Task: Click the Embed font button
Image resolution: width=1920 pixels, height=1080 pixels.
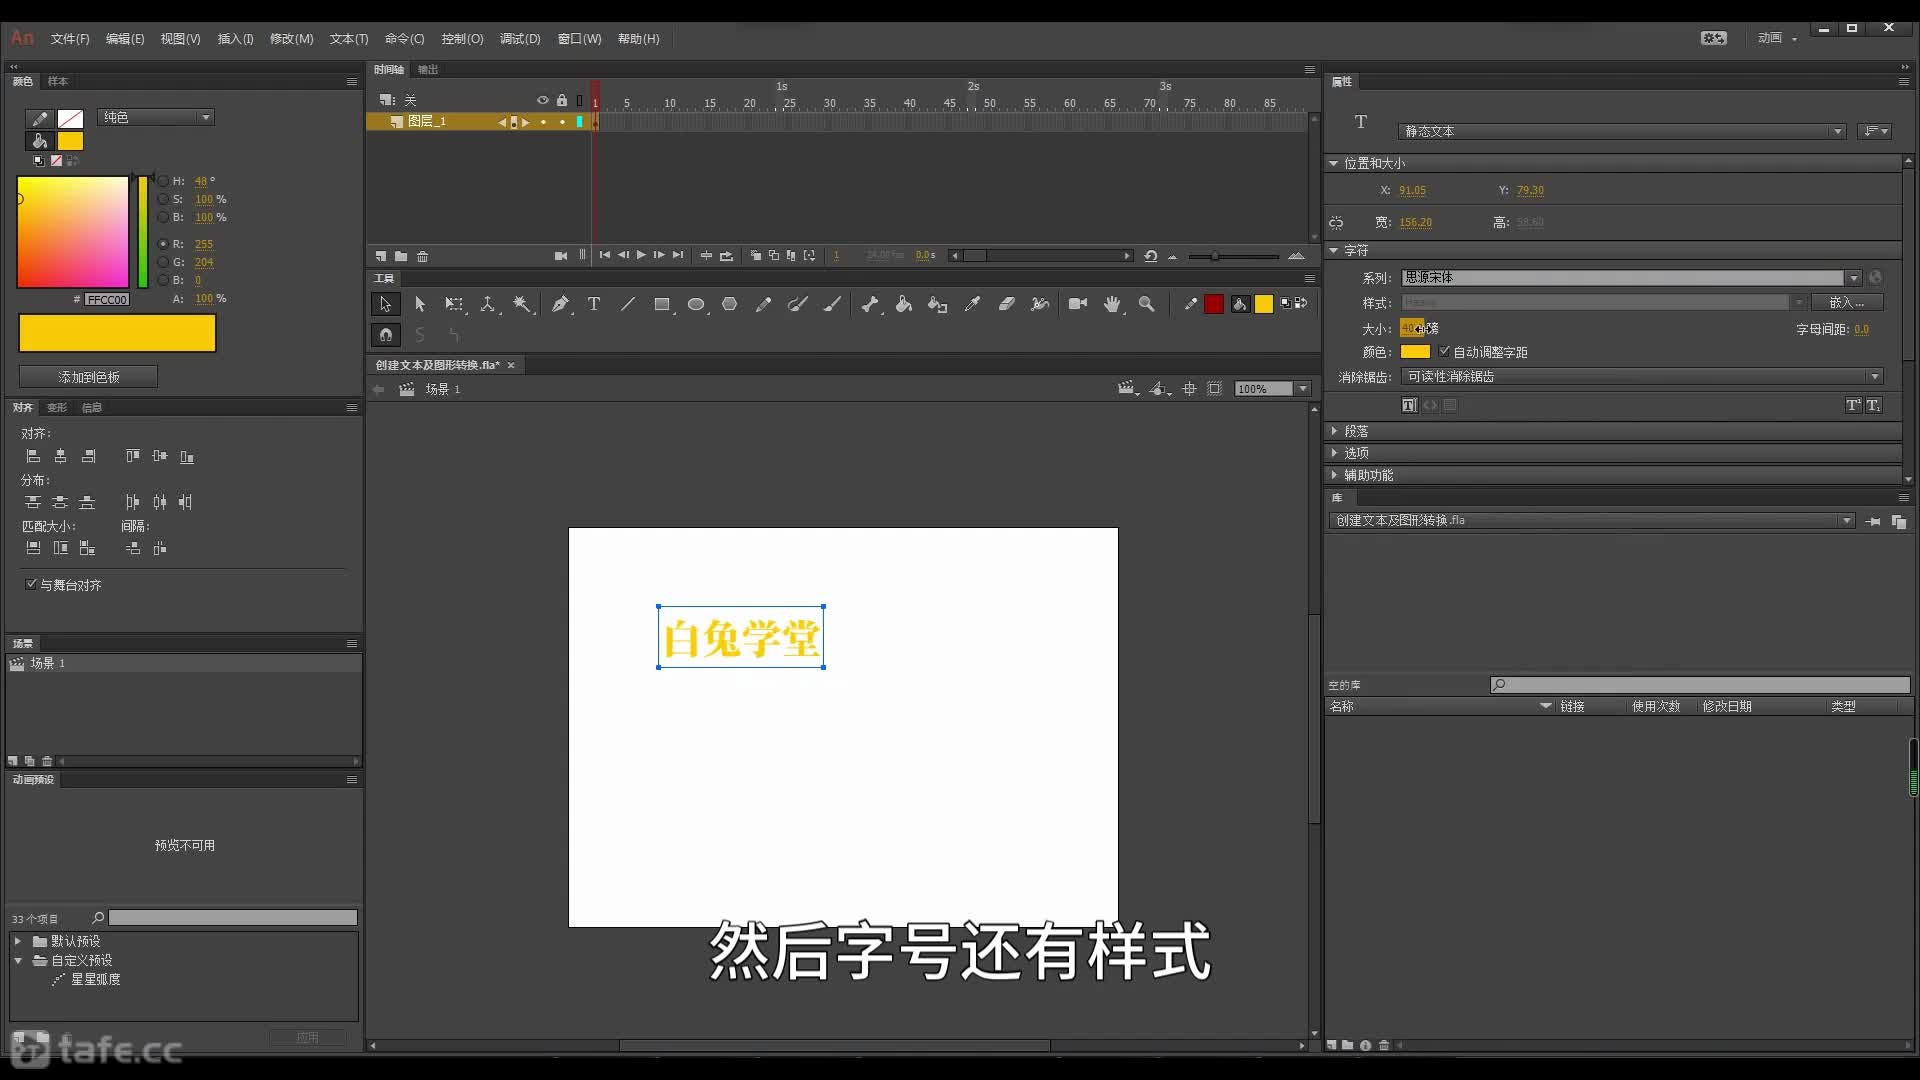Action: coord(1847,302)
